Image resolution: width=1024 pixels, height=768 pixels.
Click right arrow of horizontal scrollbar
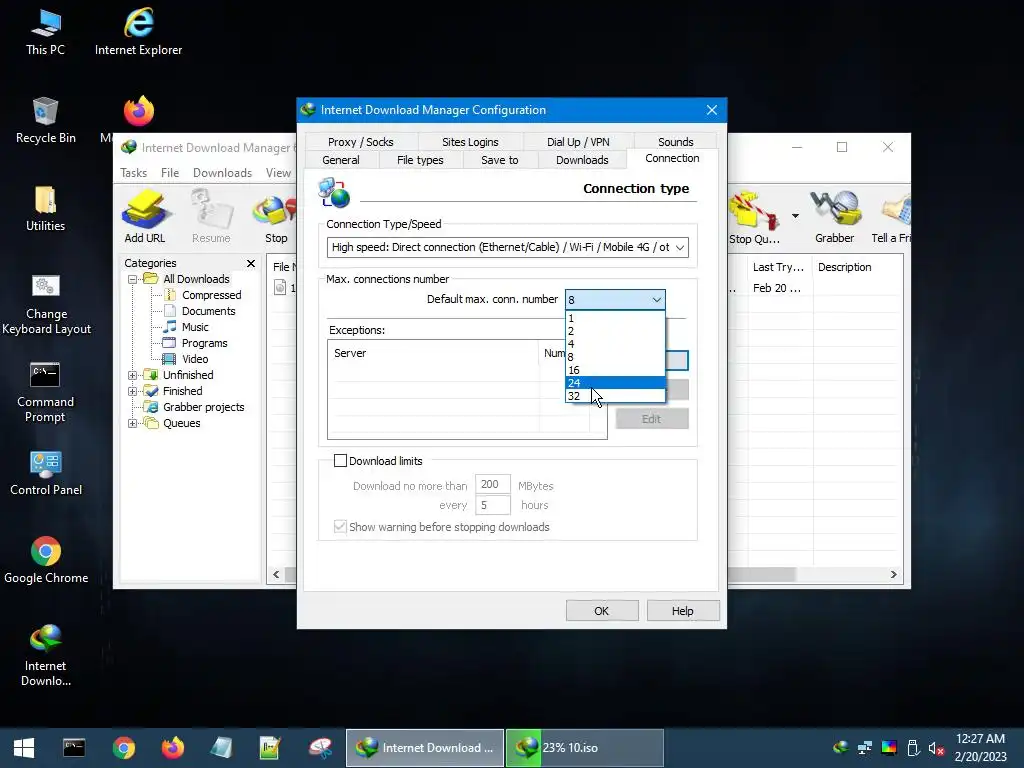[893, 575]
